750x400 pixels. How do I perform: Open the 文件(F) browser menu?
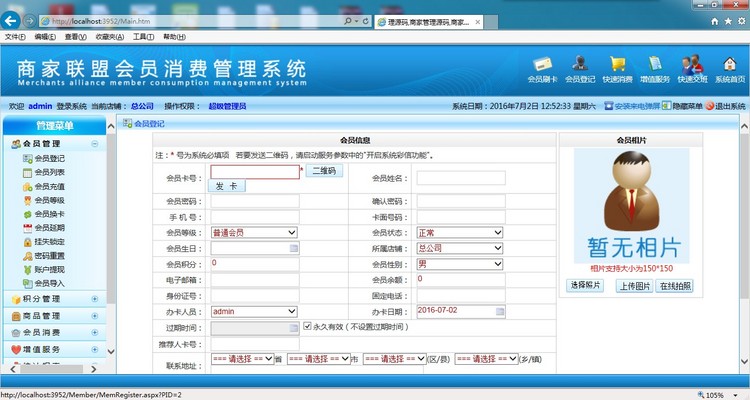(15, 37)
